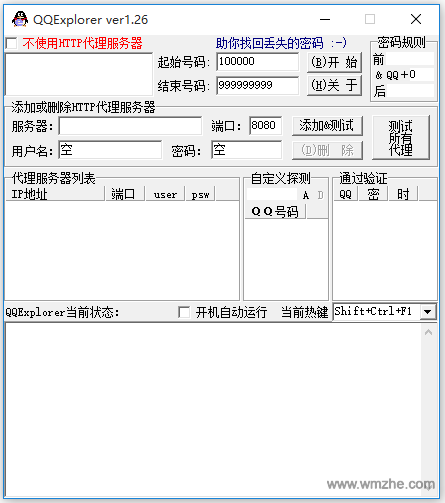Viewport: 445px width, 503px height.
Task: Click the 测试所有代理 button
Action: [401, 138]
